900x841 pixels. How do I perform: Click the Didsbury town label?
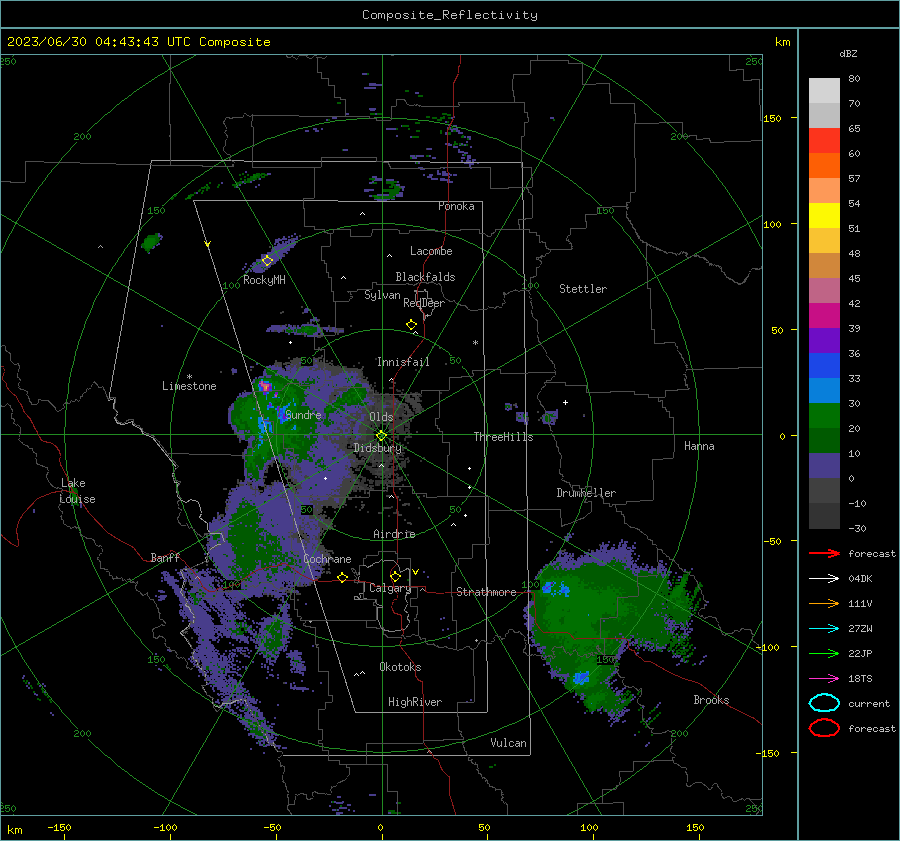point(378,448)
